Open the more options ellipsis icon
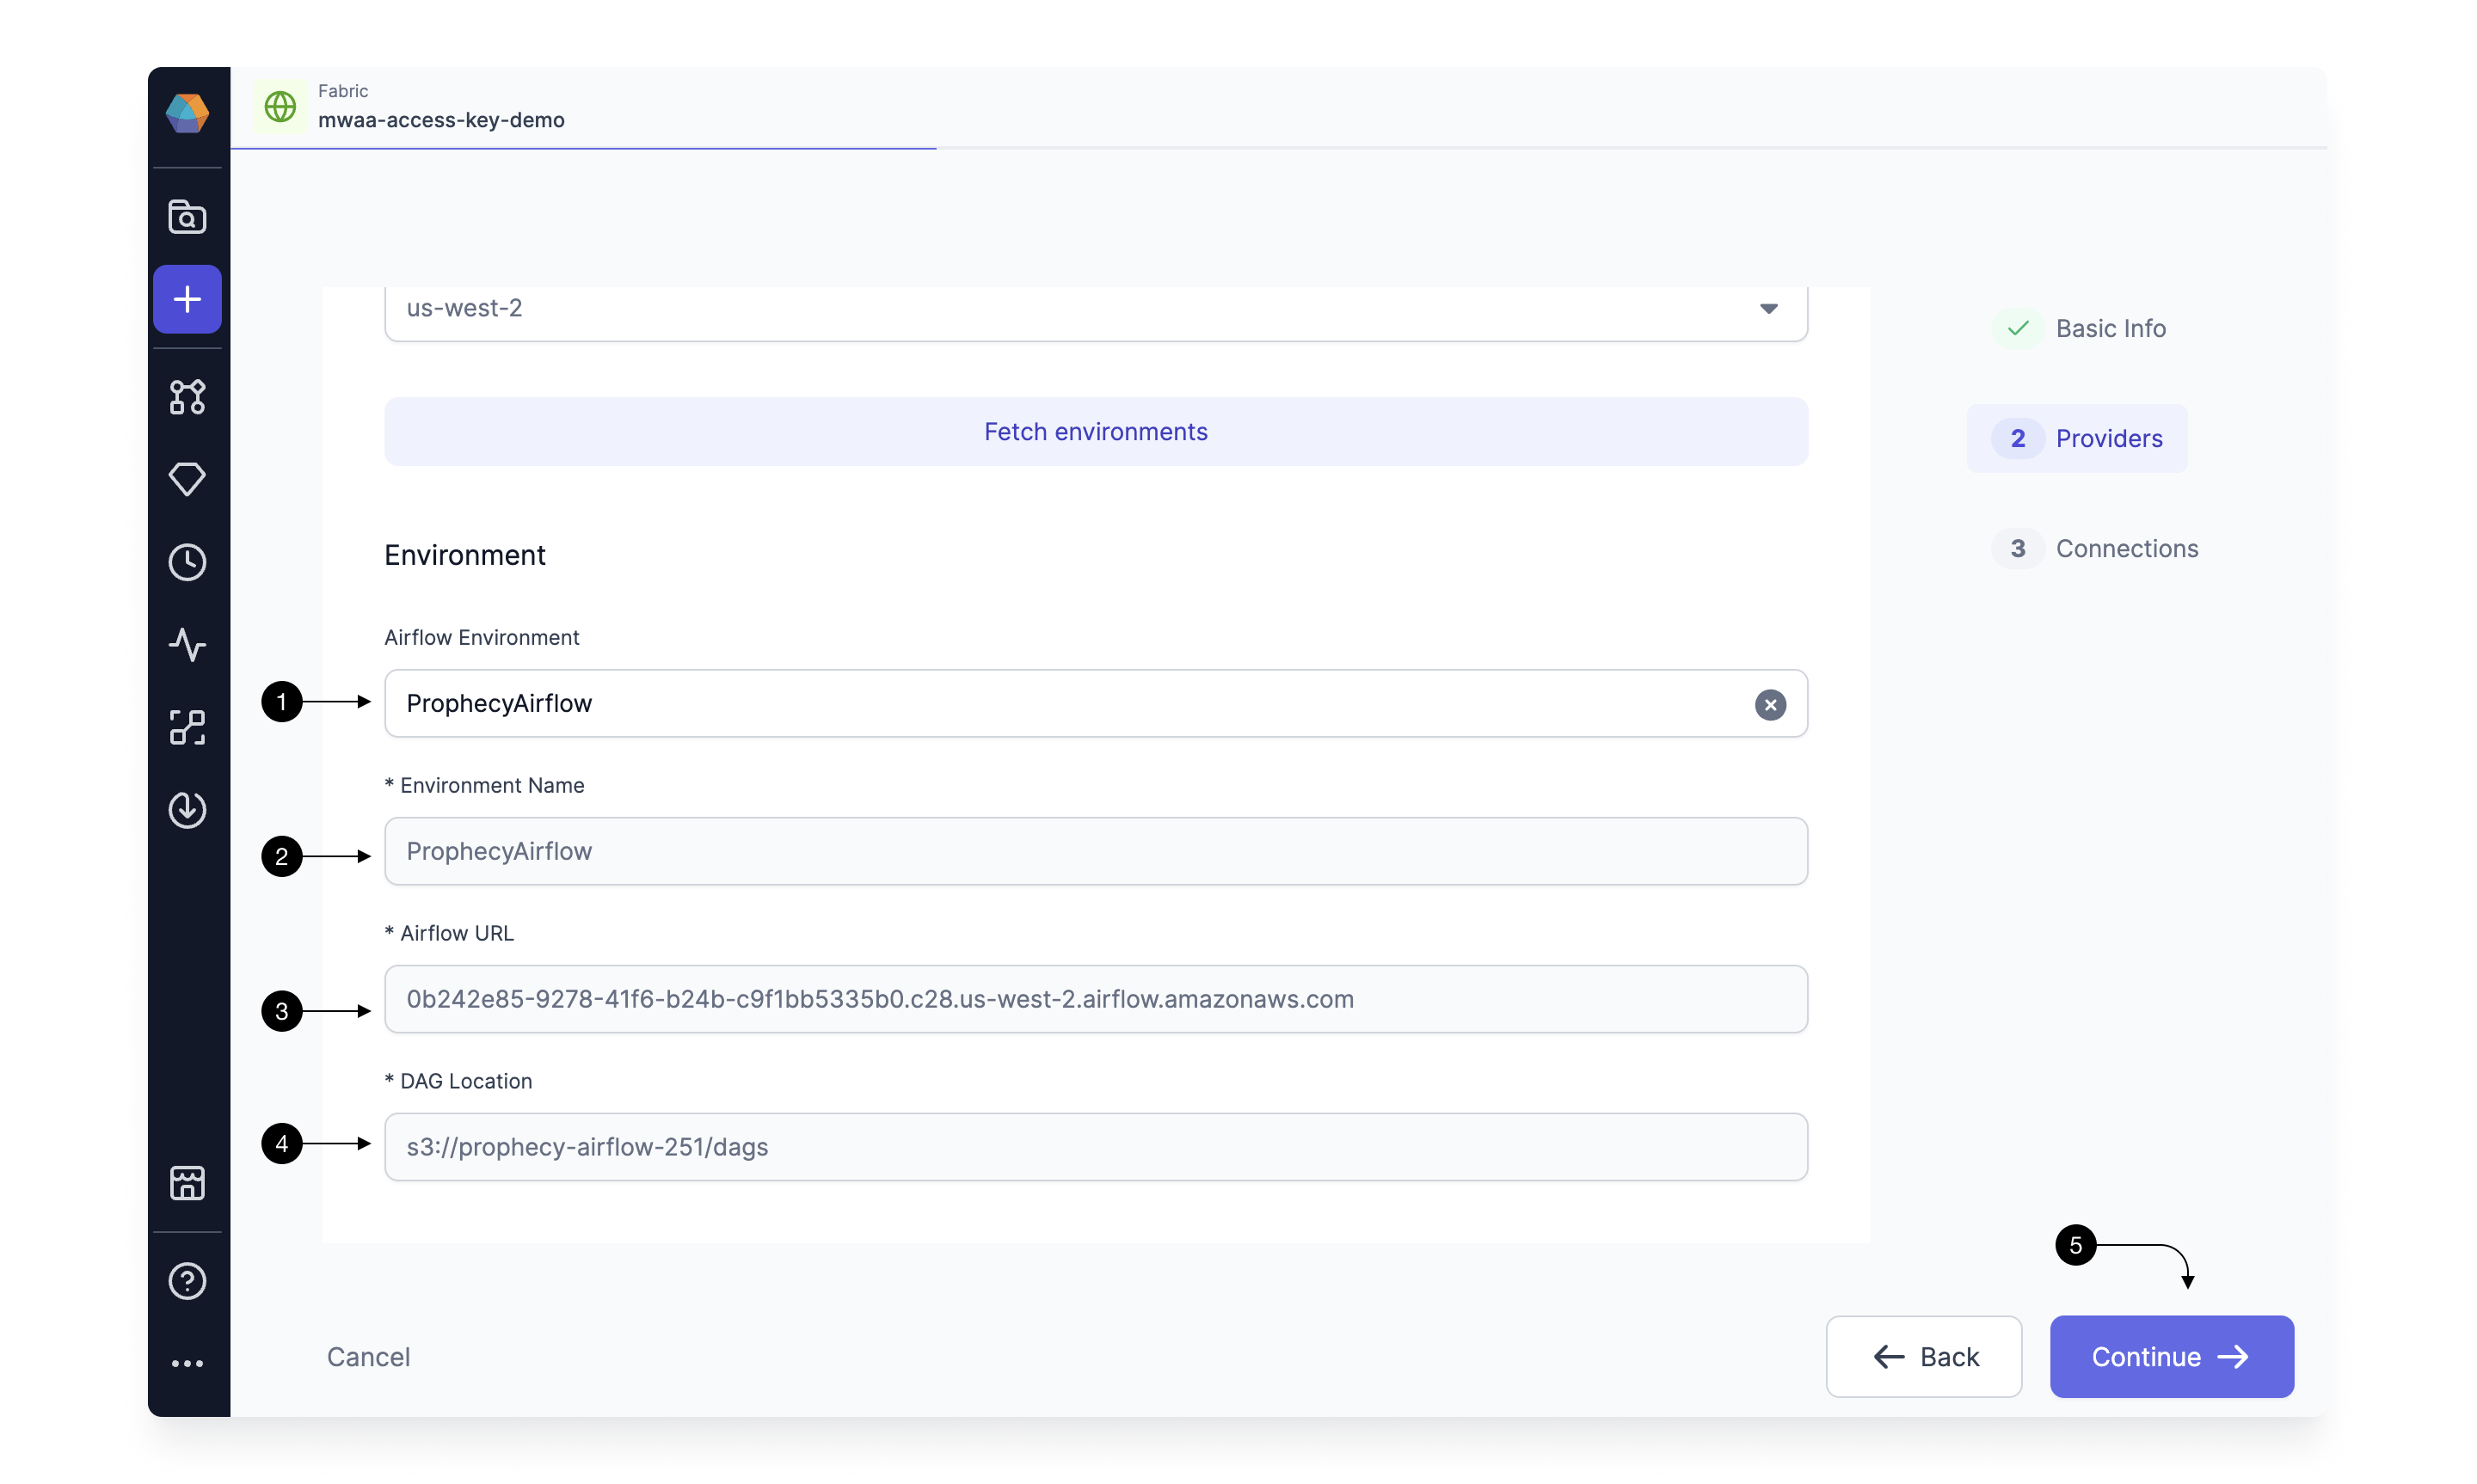Image resolution: width=2477 pixels, height=1484 pixels. [x=187, y=1363]
